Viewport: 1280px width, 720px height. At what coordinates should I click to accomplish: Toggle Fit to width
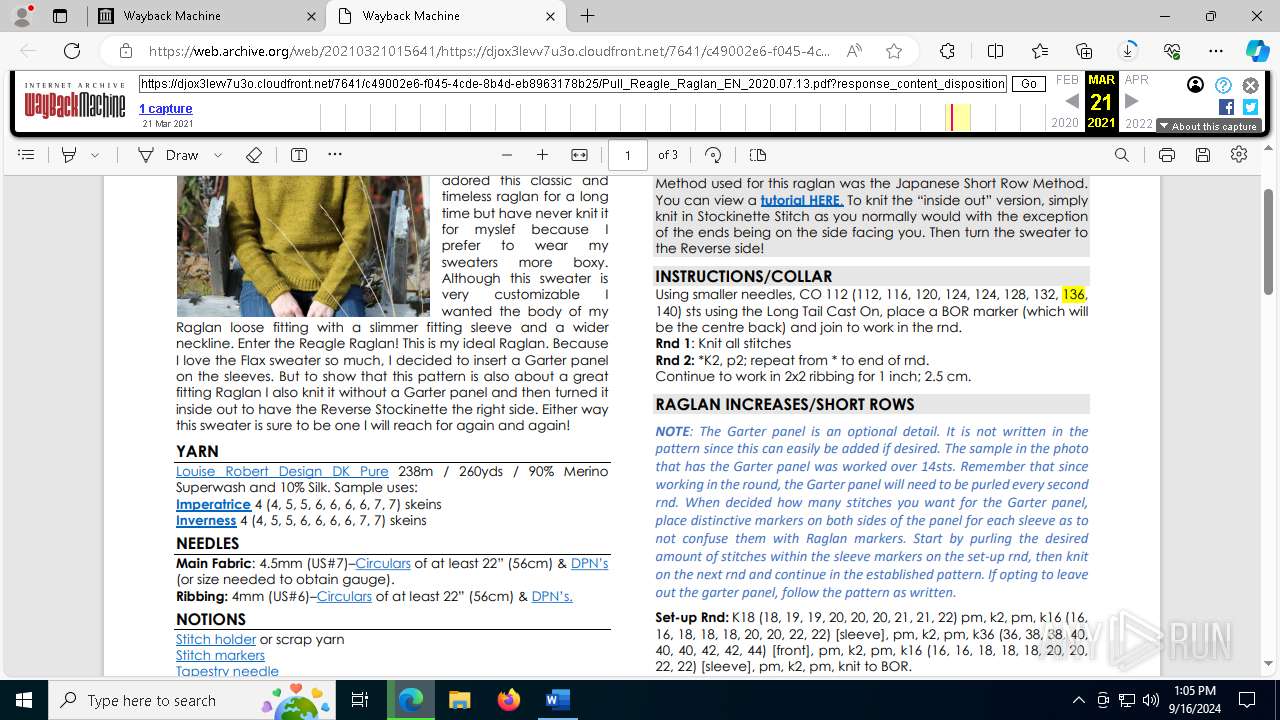coord(579,155)
